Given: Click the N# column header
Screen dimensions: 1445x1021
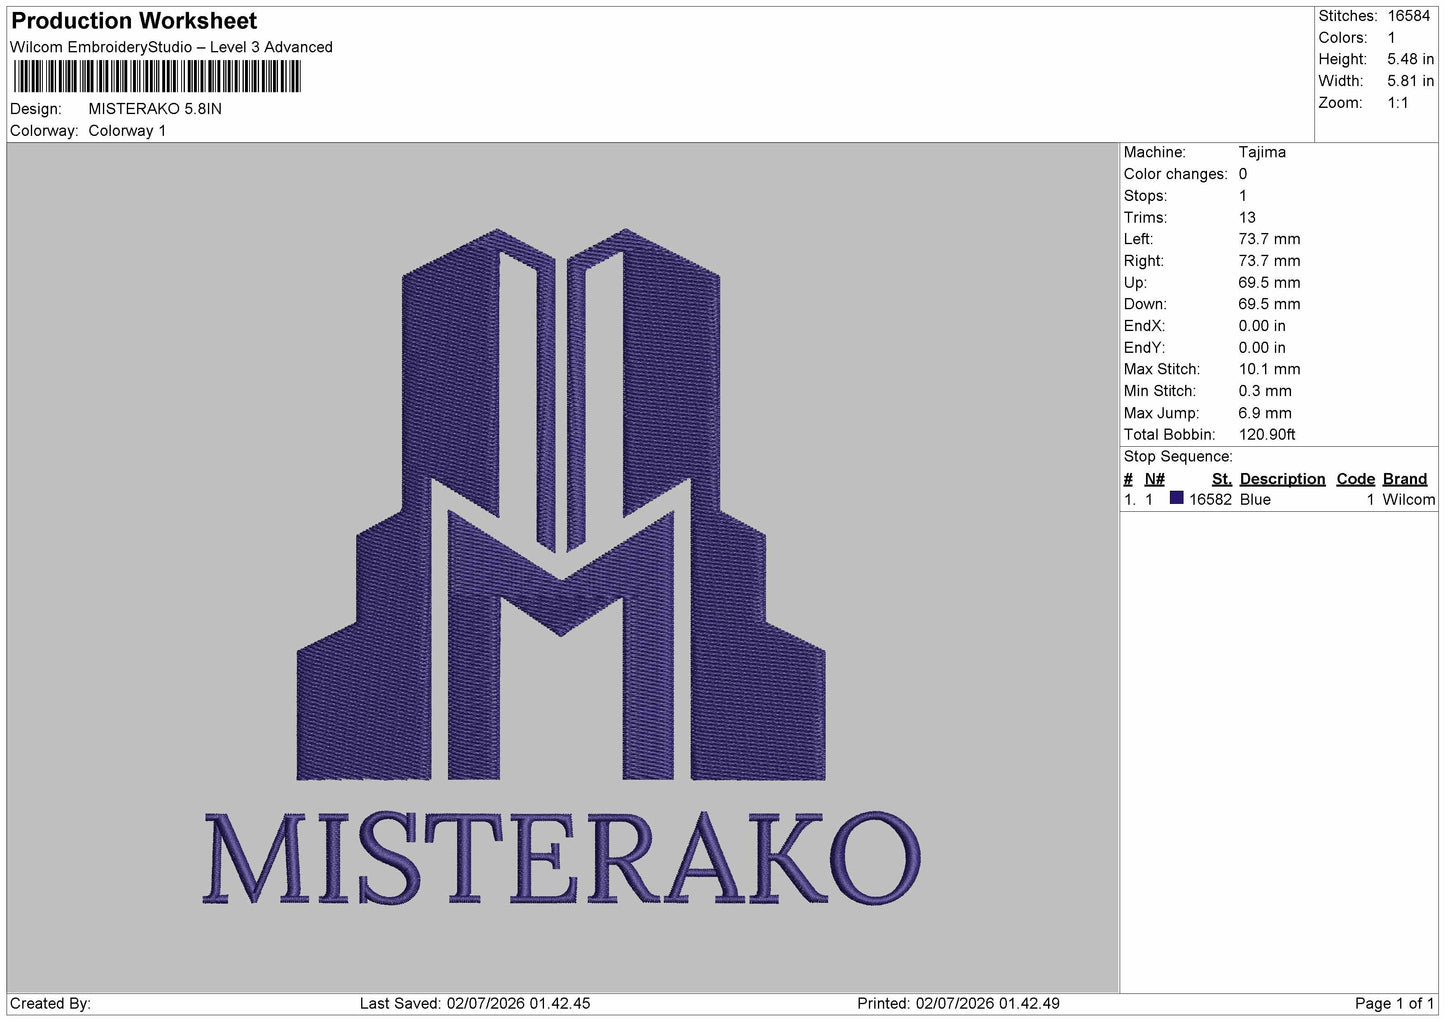Looking at the screenshot, I should pyautogui.click(x=1154, y=479).
